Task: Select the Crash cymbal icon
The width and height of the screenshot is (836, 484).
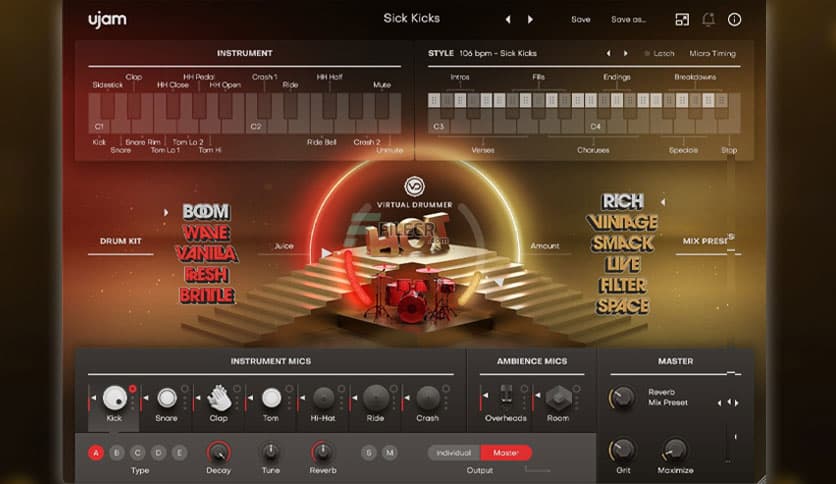Action: tap(428, 398)
